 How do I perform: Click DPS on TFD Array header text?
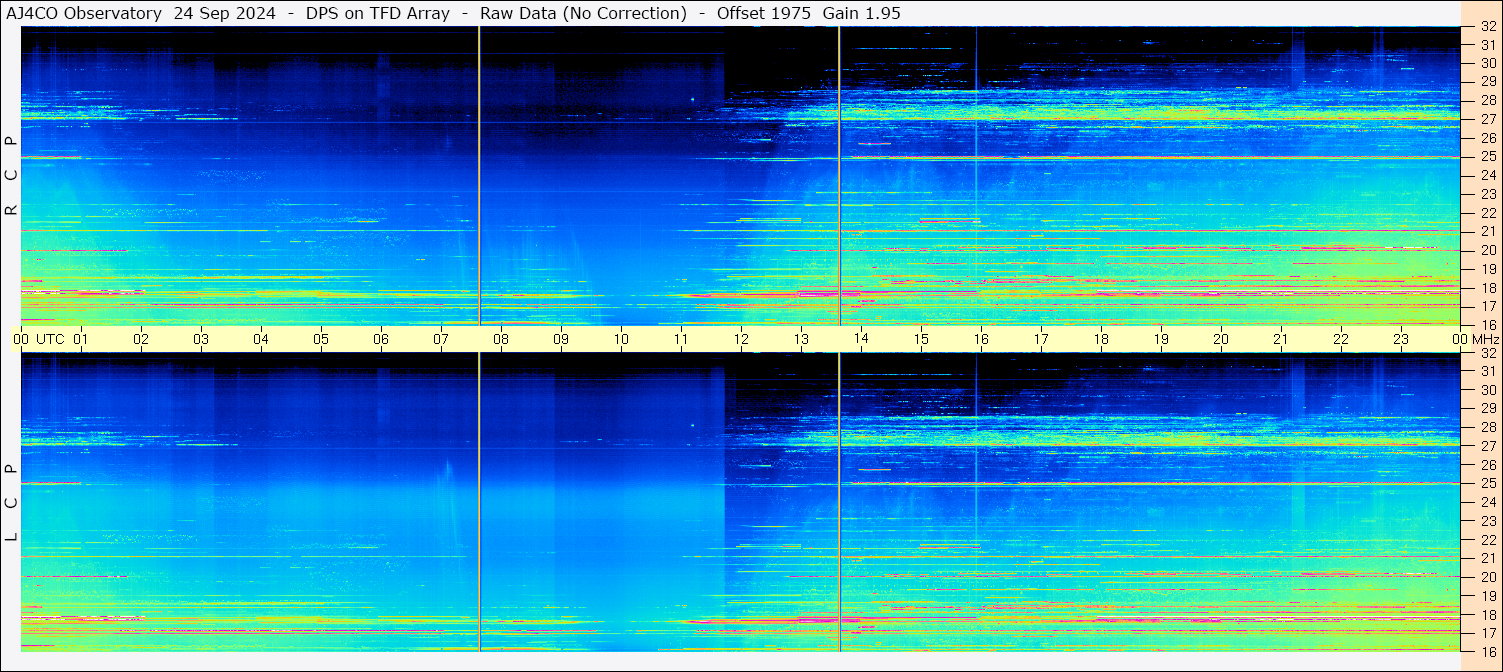tap(378, 13)
